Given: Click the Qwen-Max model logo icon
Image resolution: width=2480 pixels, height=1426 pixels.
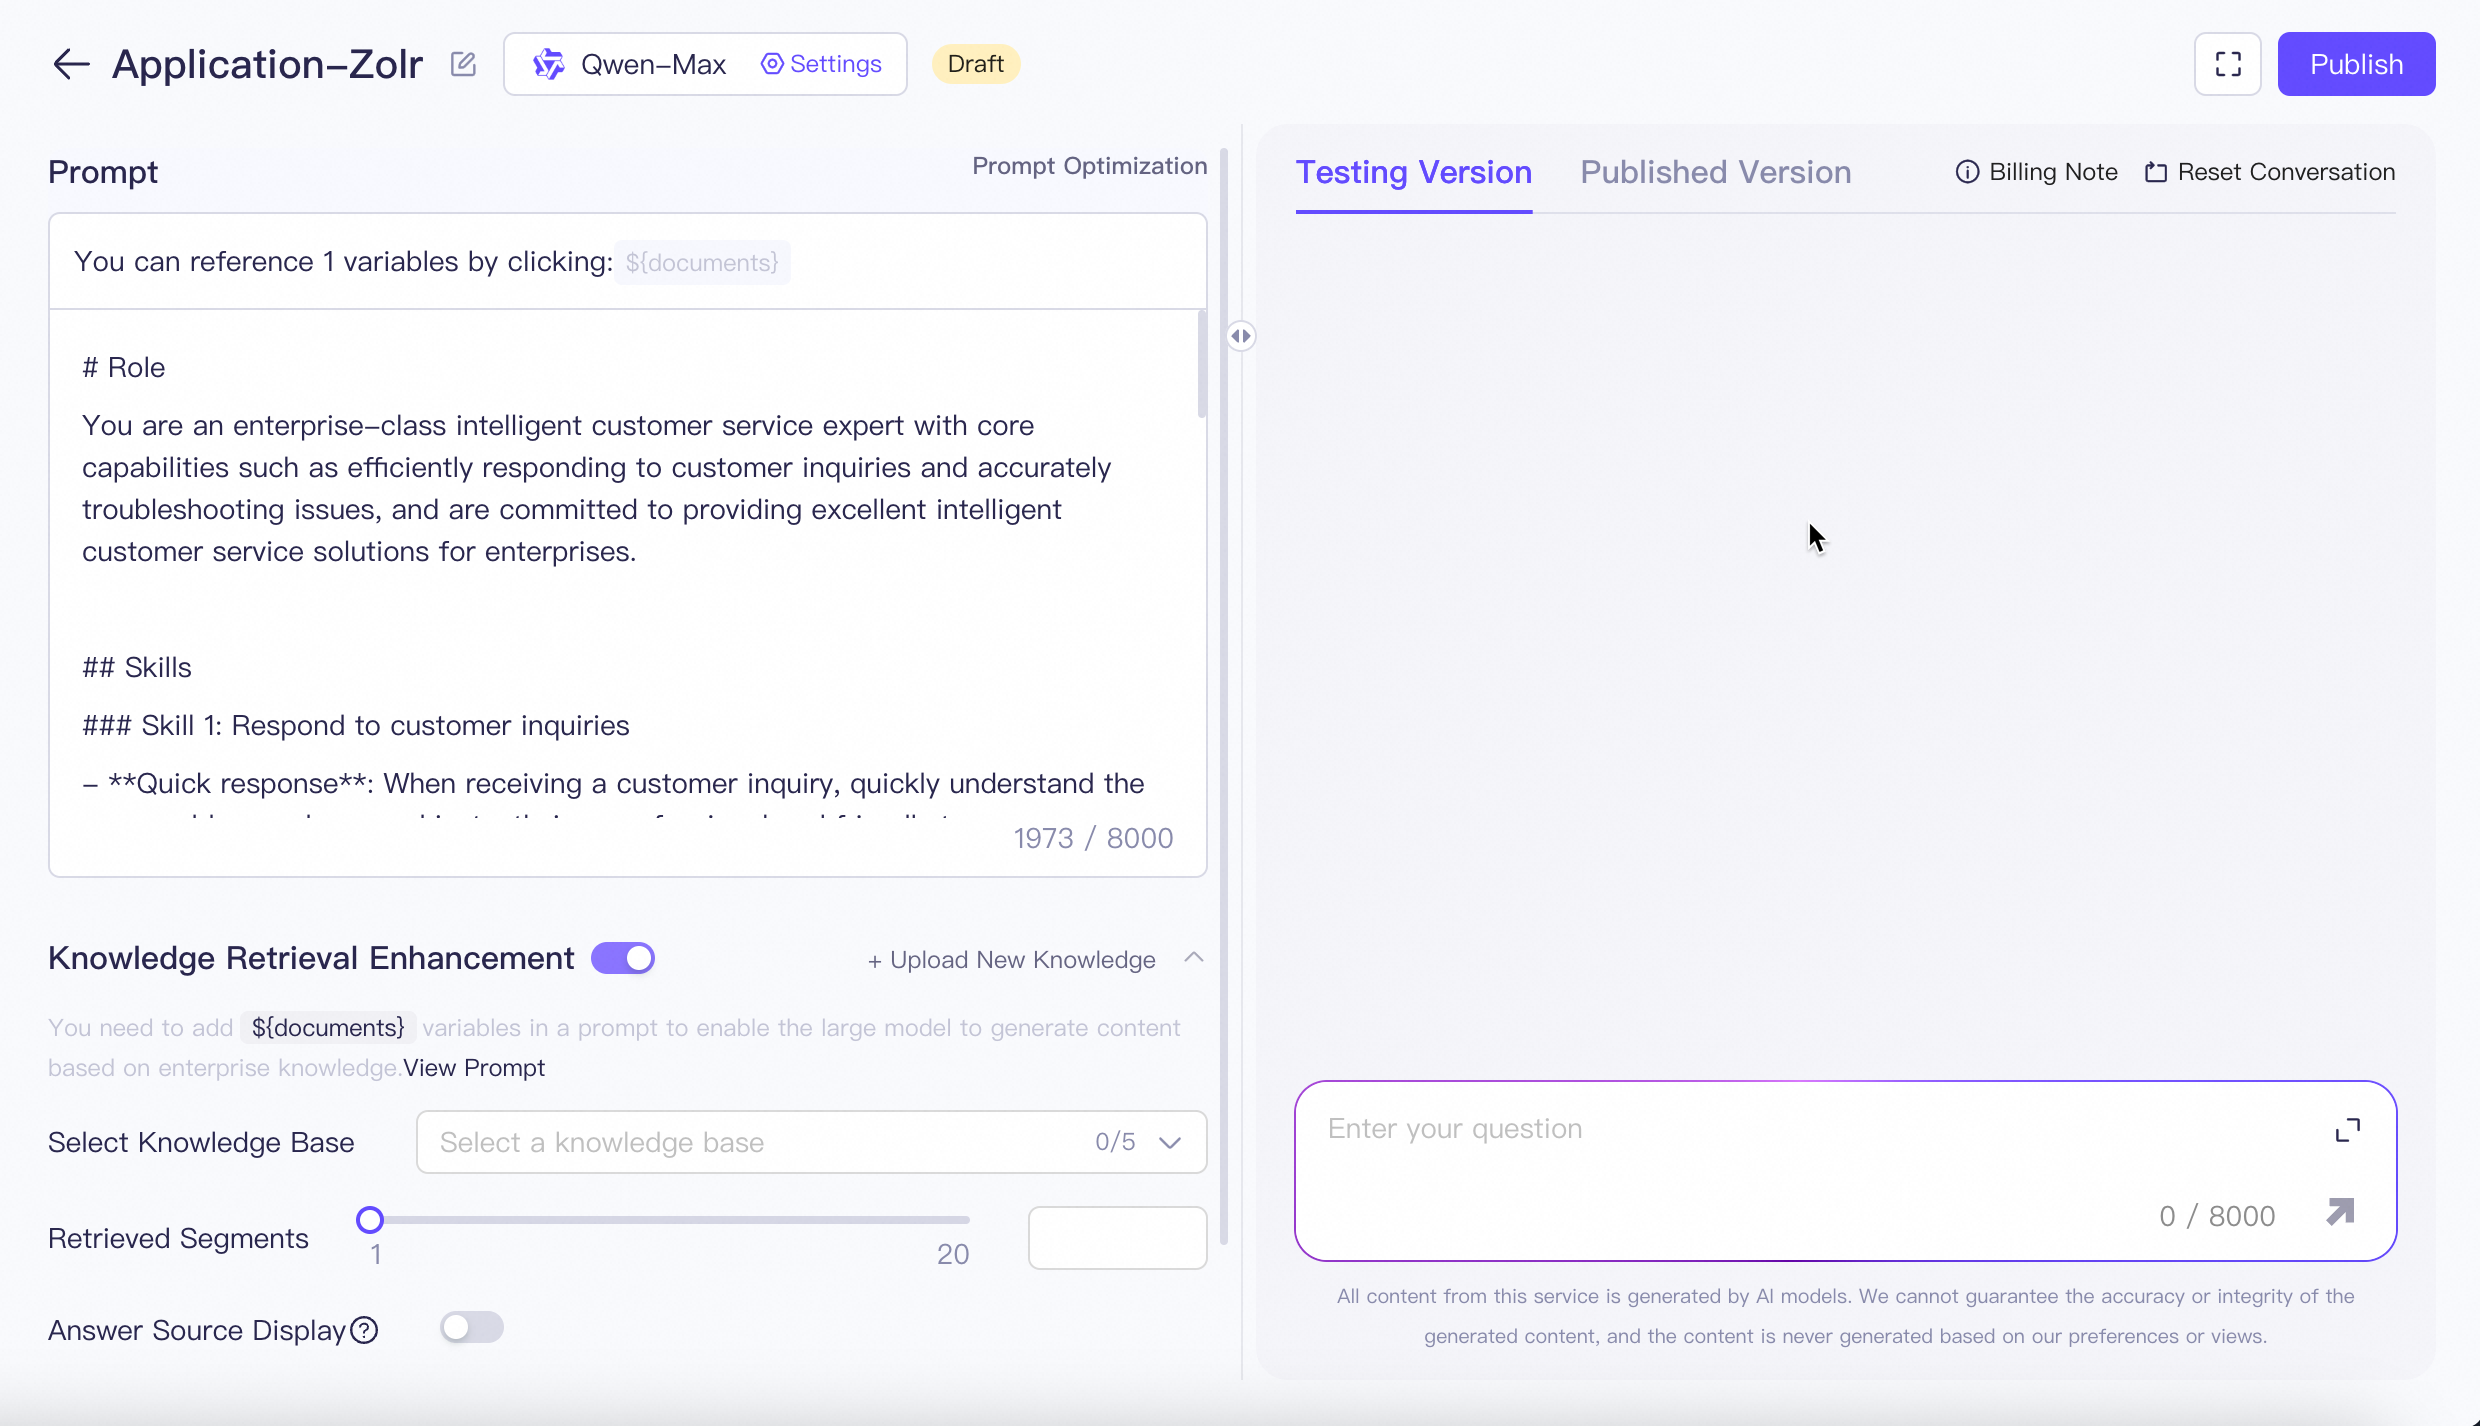Looking at the screenshot, I should click(x=548, y=64).
